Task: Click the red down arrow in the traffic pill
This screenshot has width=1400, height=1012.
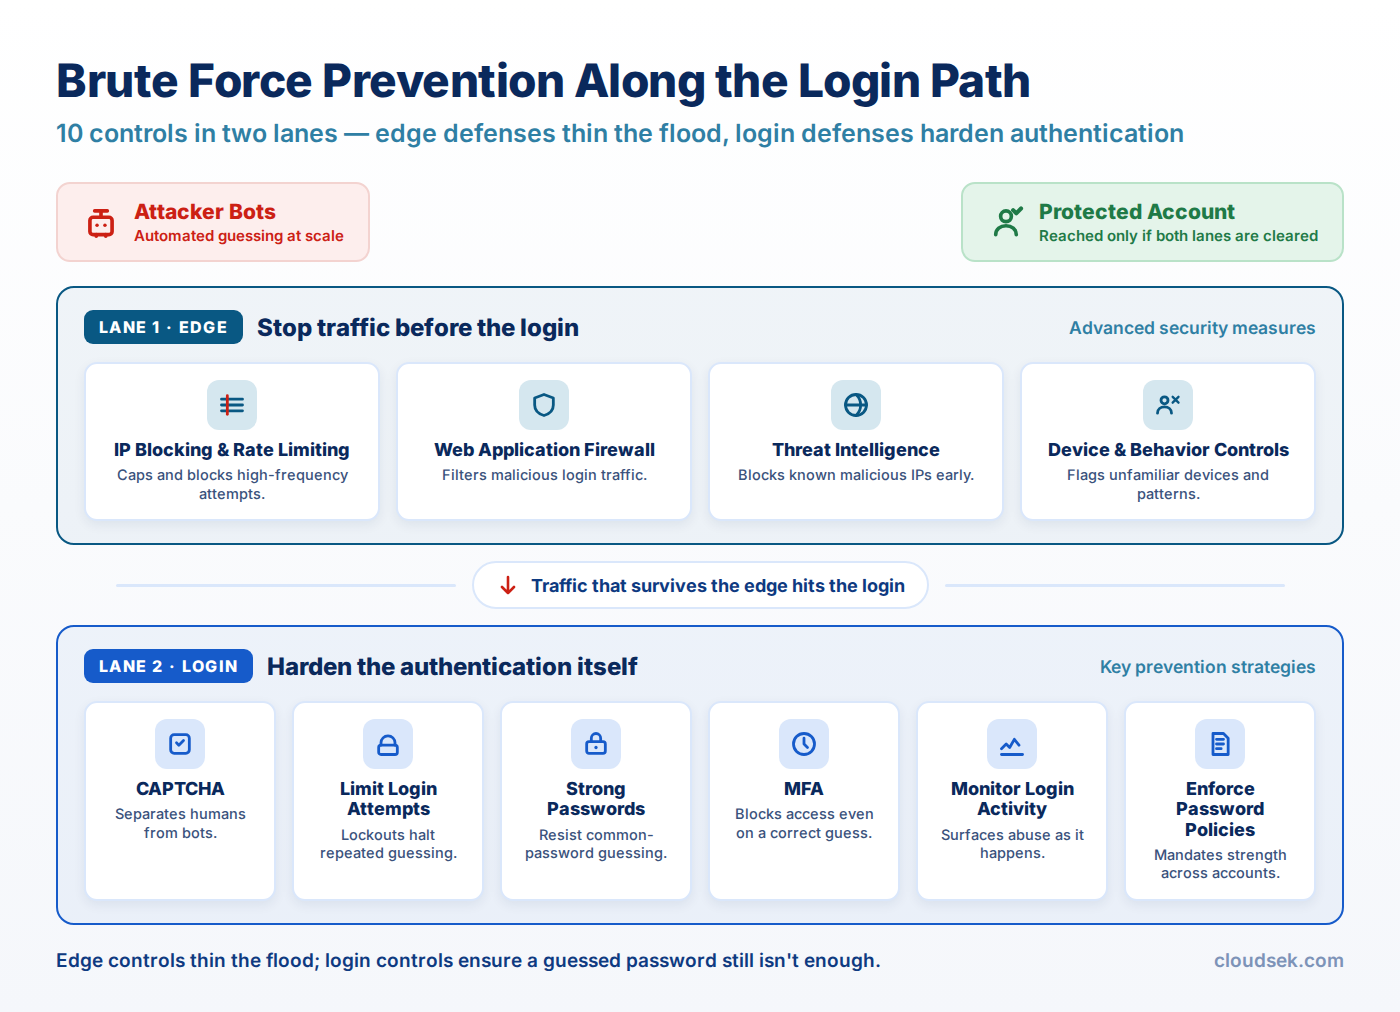Action: tap(508, 585)
